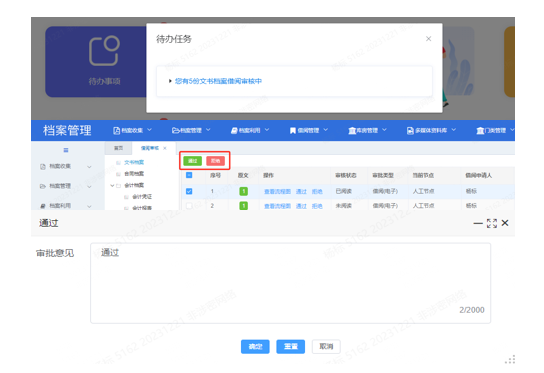Uncheck the row 1 checkbox
The width and height of the screenshot is (544, 373).
pyautogui.click(x=189, y=191)
